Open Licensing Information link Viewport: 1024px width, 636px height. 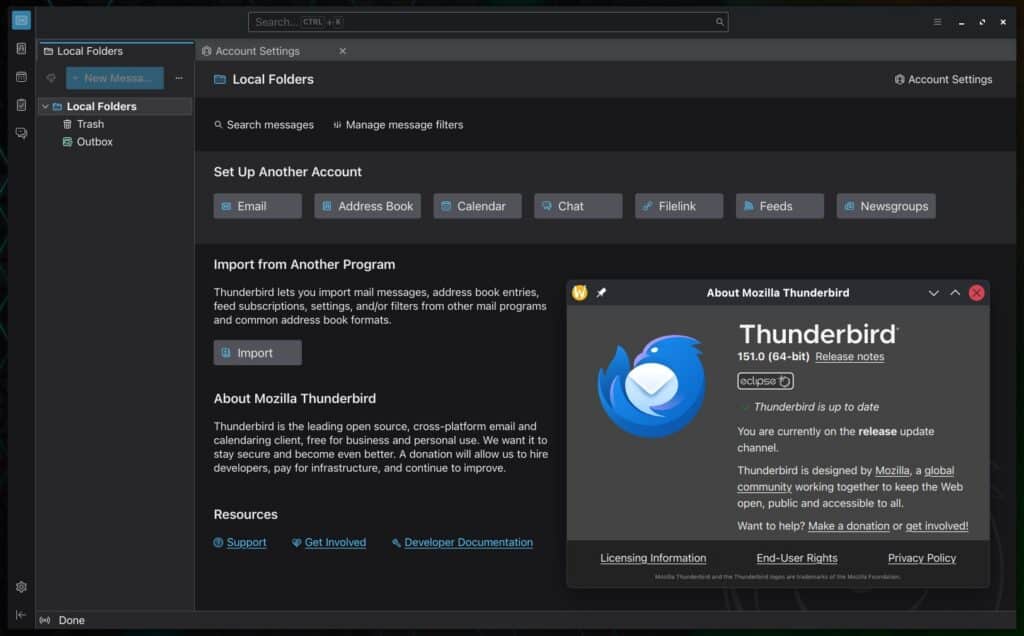coord(653,558)
